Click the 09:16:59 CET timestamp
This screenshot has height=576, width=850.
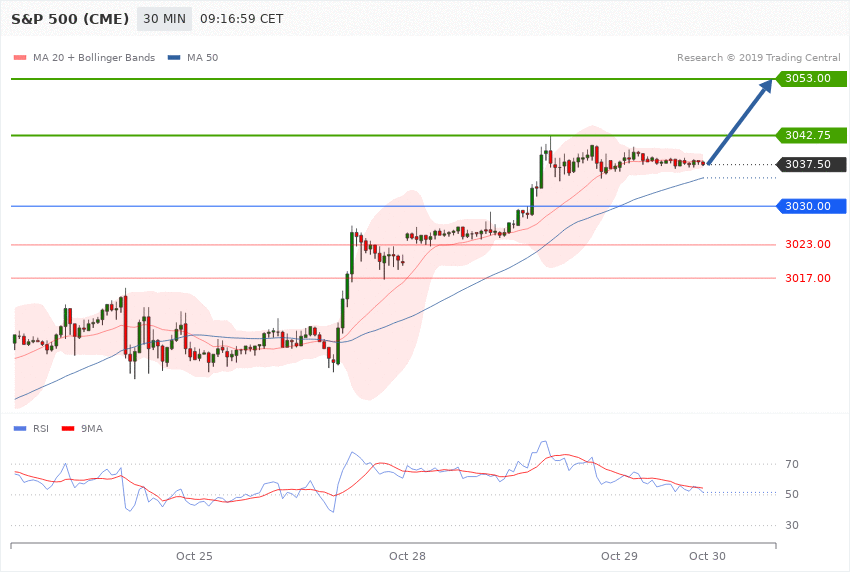242,19
